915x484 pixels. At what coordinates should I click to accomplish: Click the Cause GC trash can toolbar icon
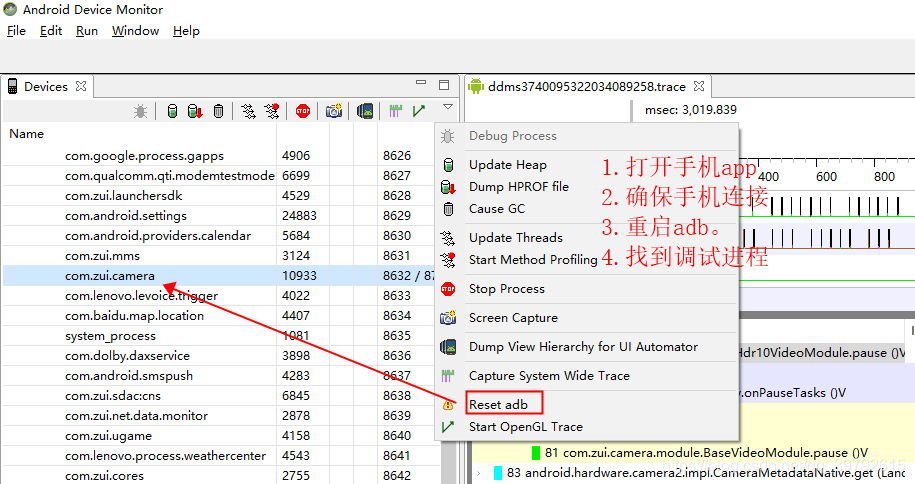(x=218, y=111)
